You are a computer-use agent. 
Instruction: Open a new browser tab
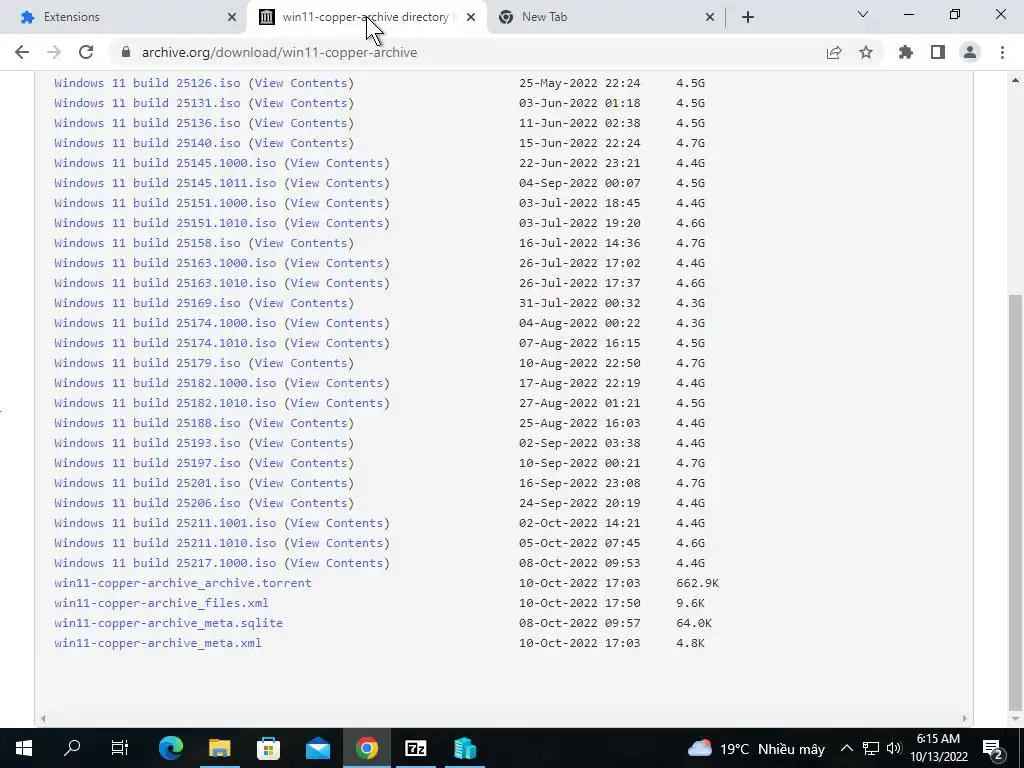click(748, 17)
